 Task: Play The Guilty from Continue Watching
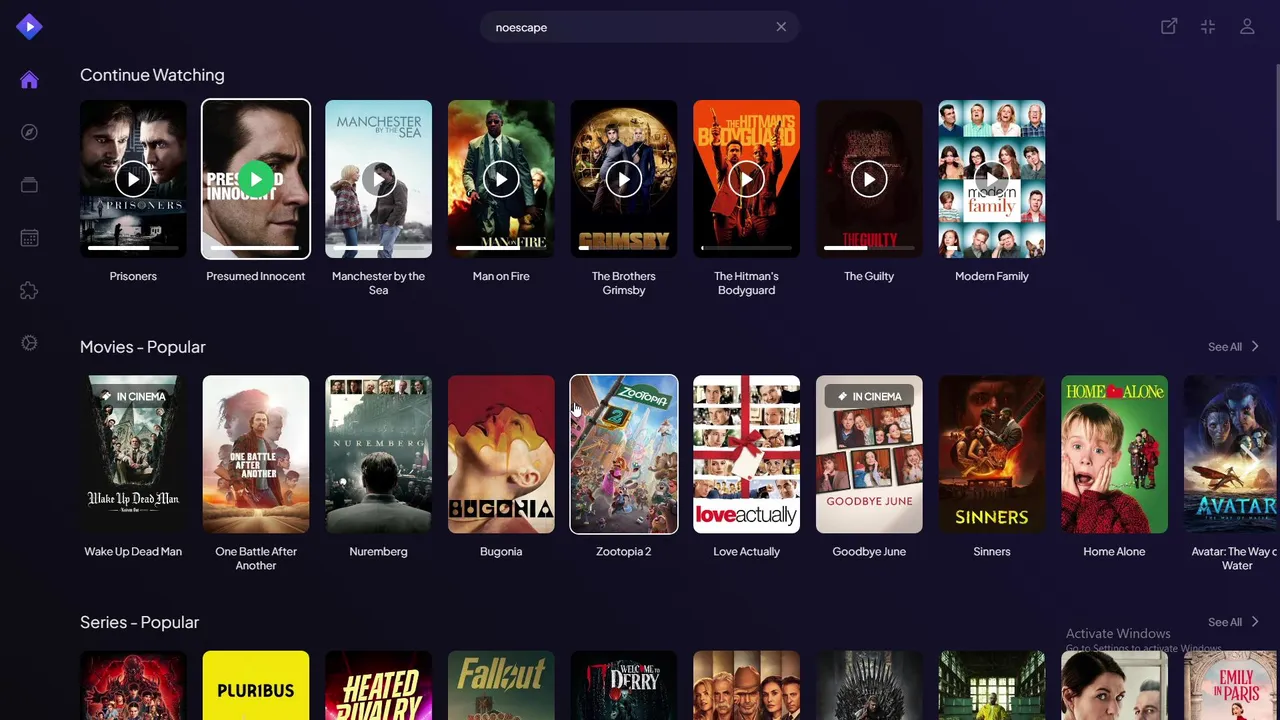point(869,179)
